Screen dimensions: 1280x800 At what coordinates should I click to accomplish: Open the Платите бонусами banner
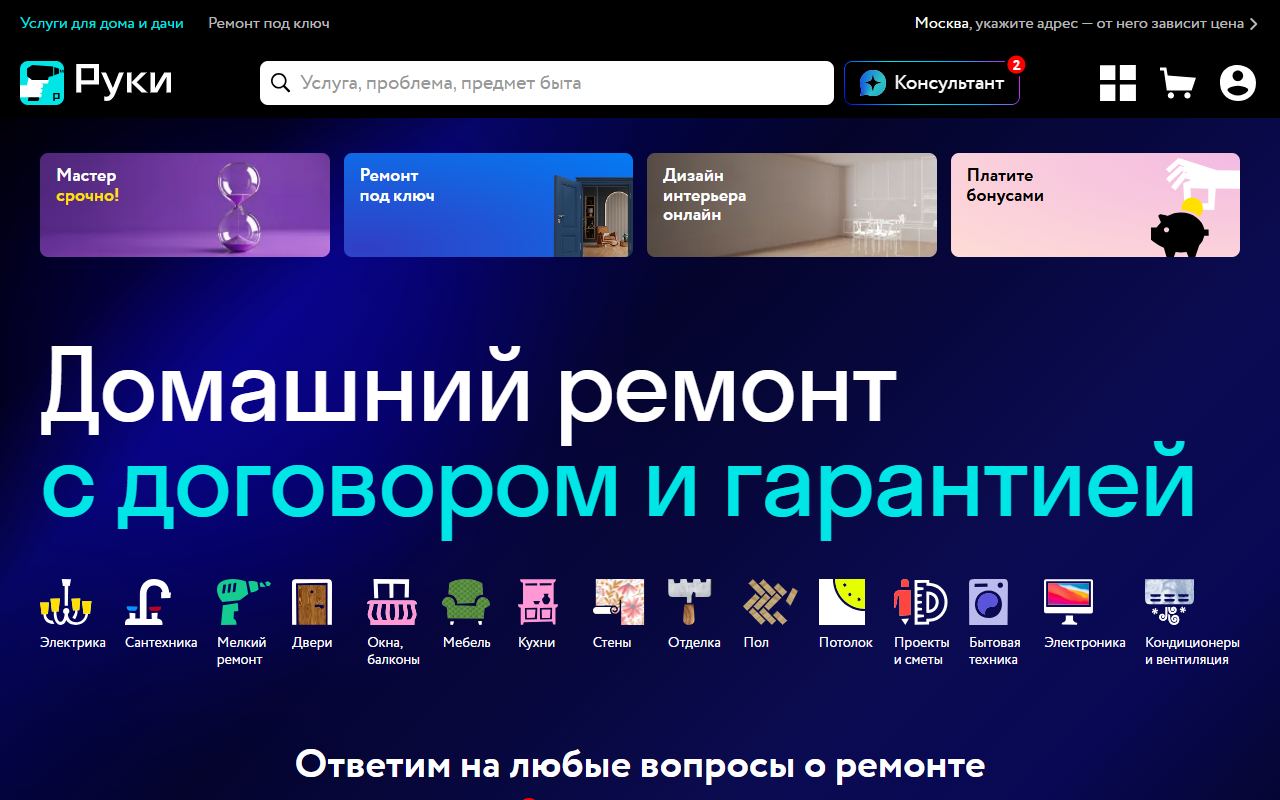1095,205
